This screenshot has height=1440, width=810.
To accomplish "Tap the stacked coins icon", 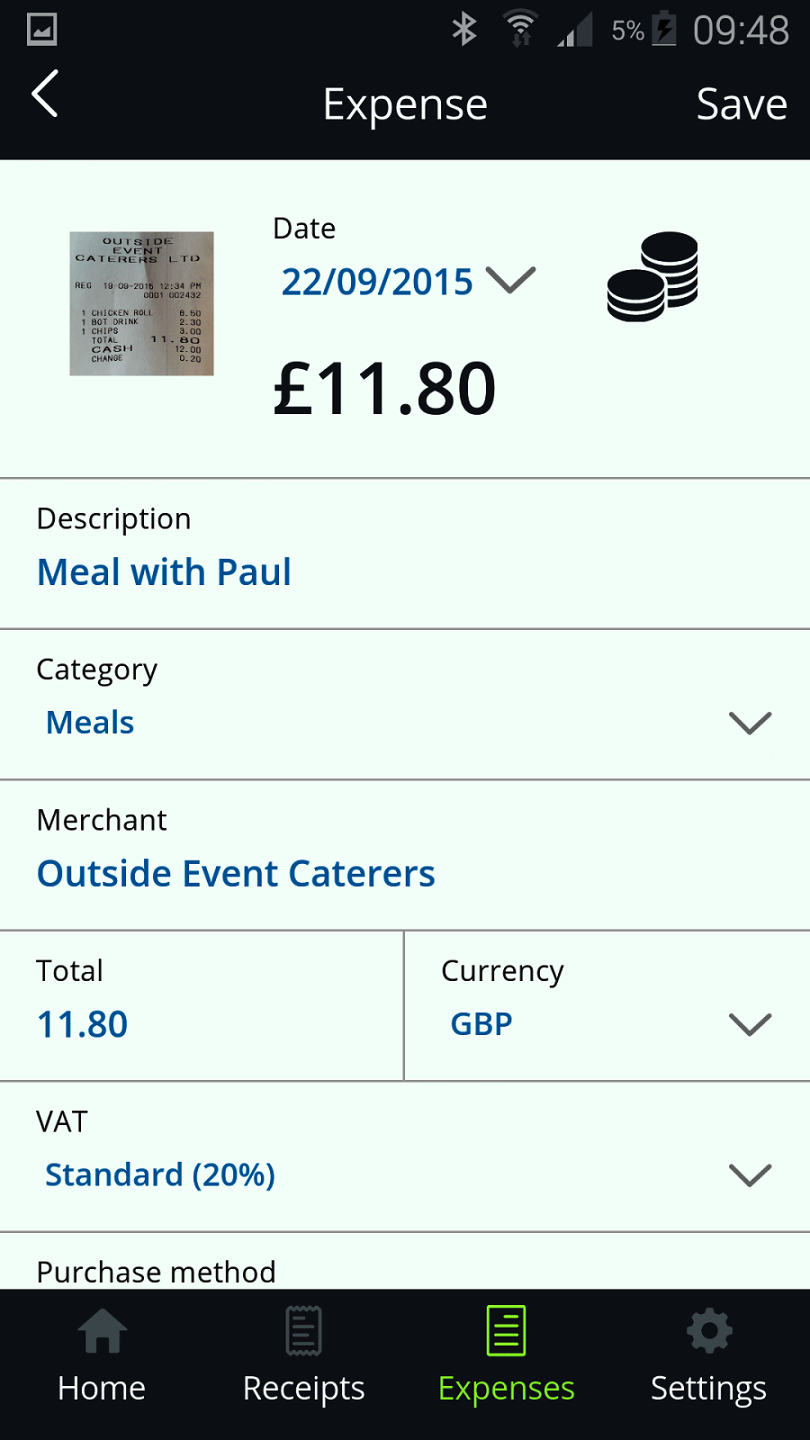I will [x=653, y=276].
